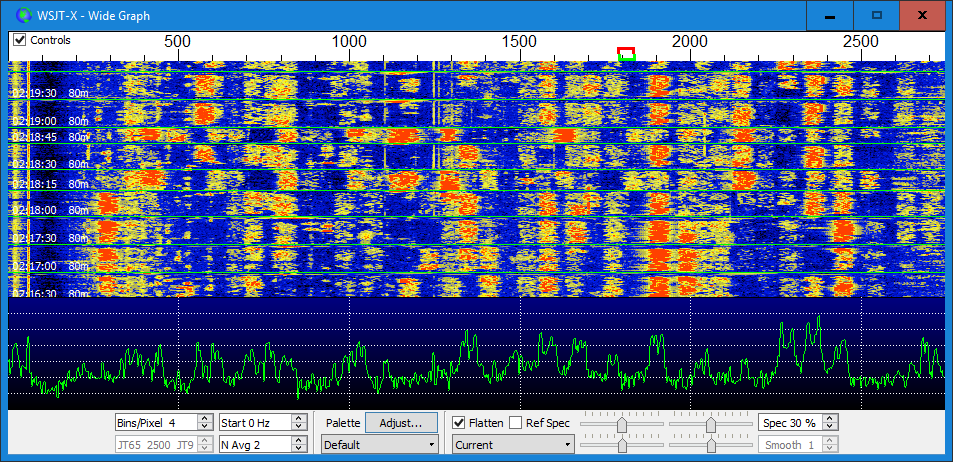The height and width of the screenshot is (462, 953).
Task: Toggle the Controls checkbox
Action: [20, 40]
